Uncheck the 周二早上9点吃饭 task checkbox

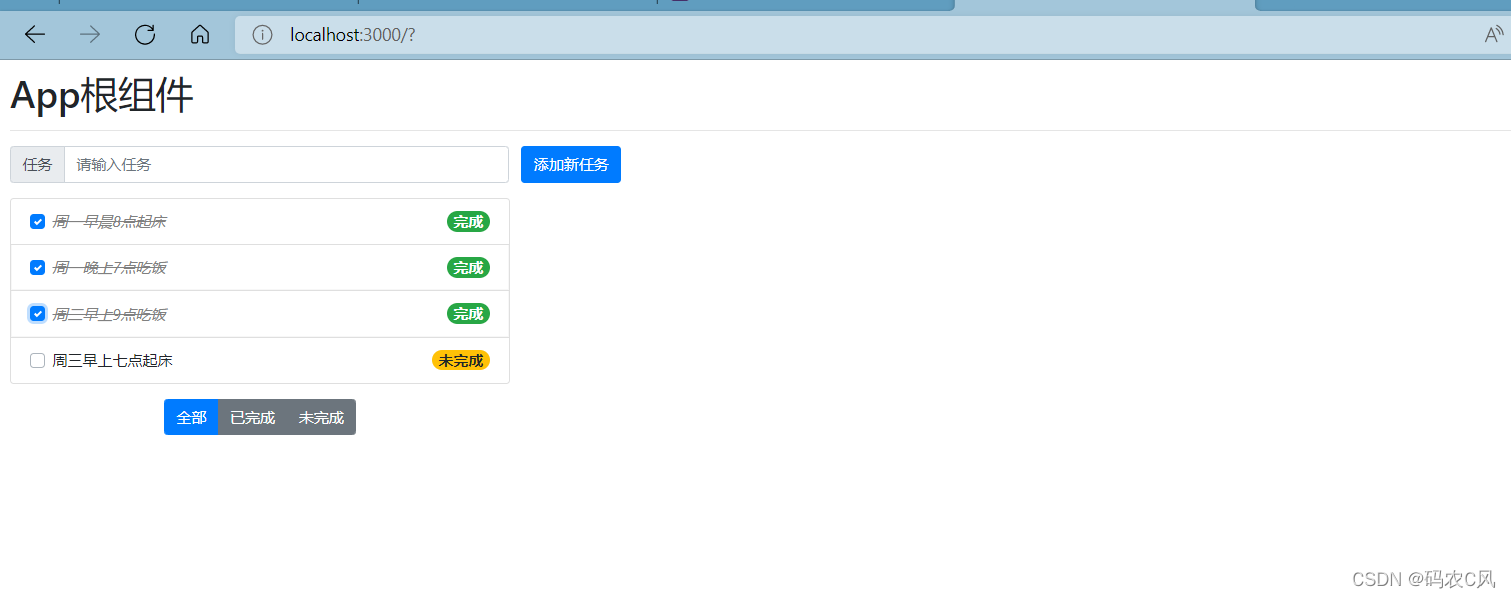click(37, 314)
